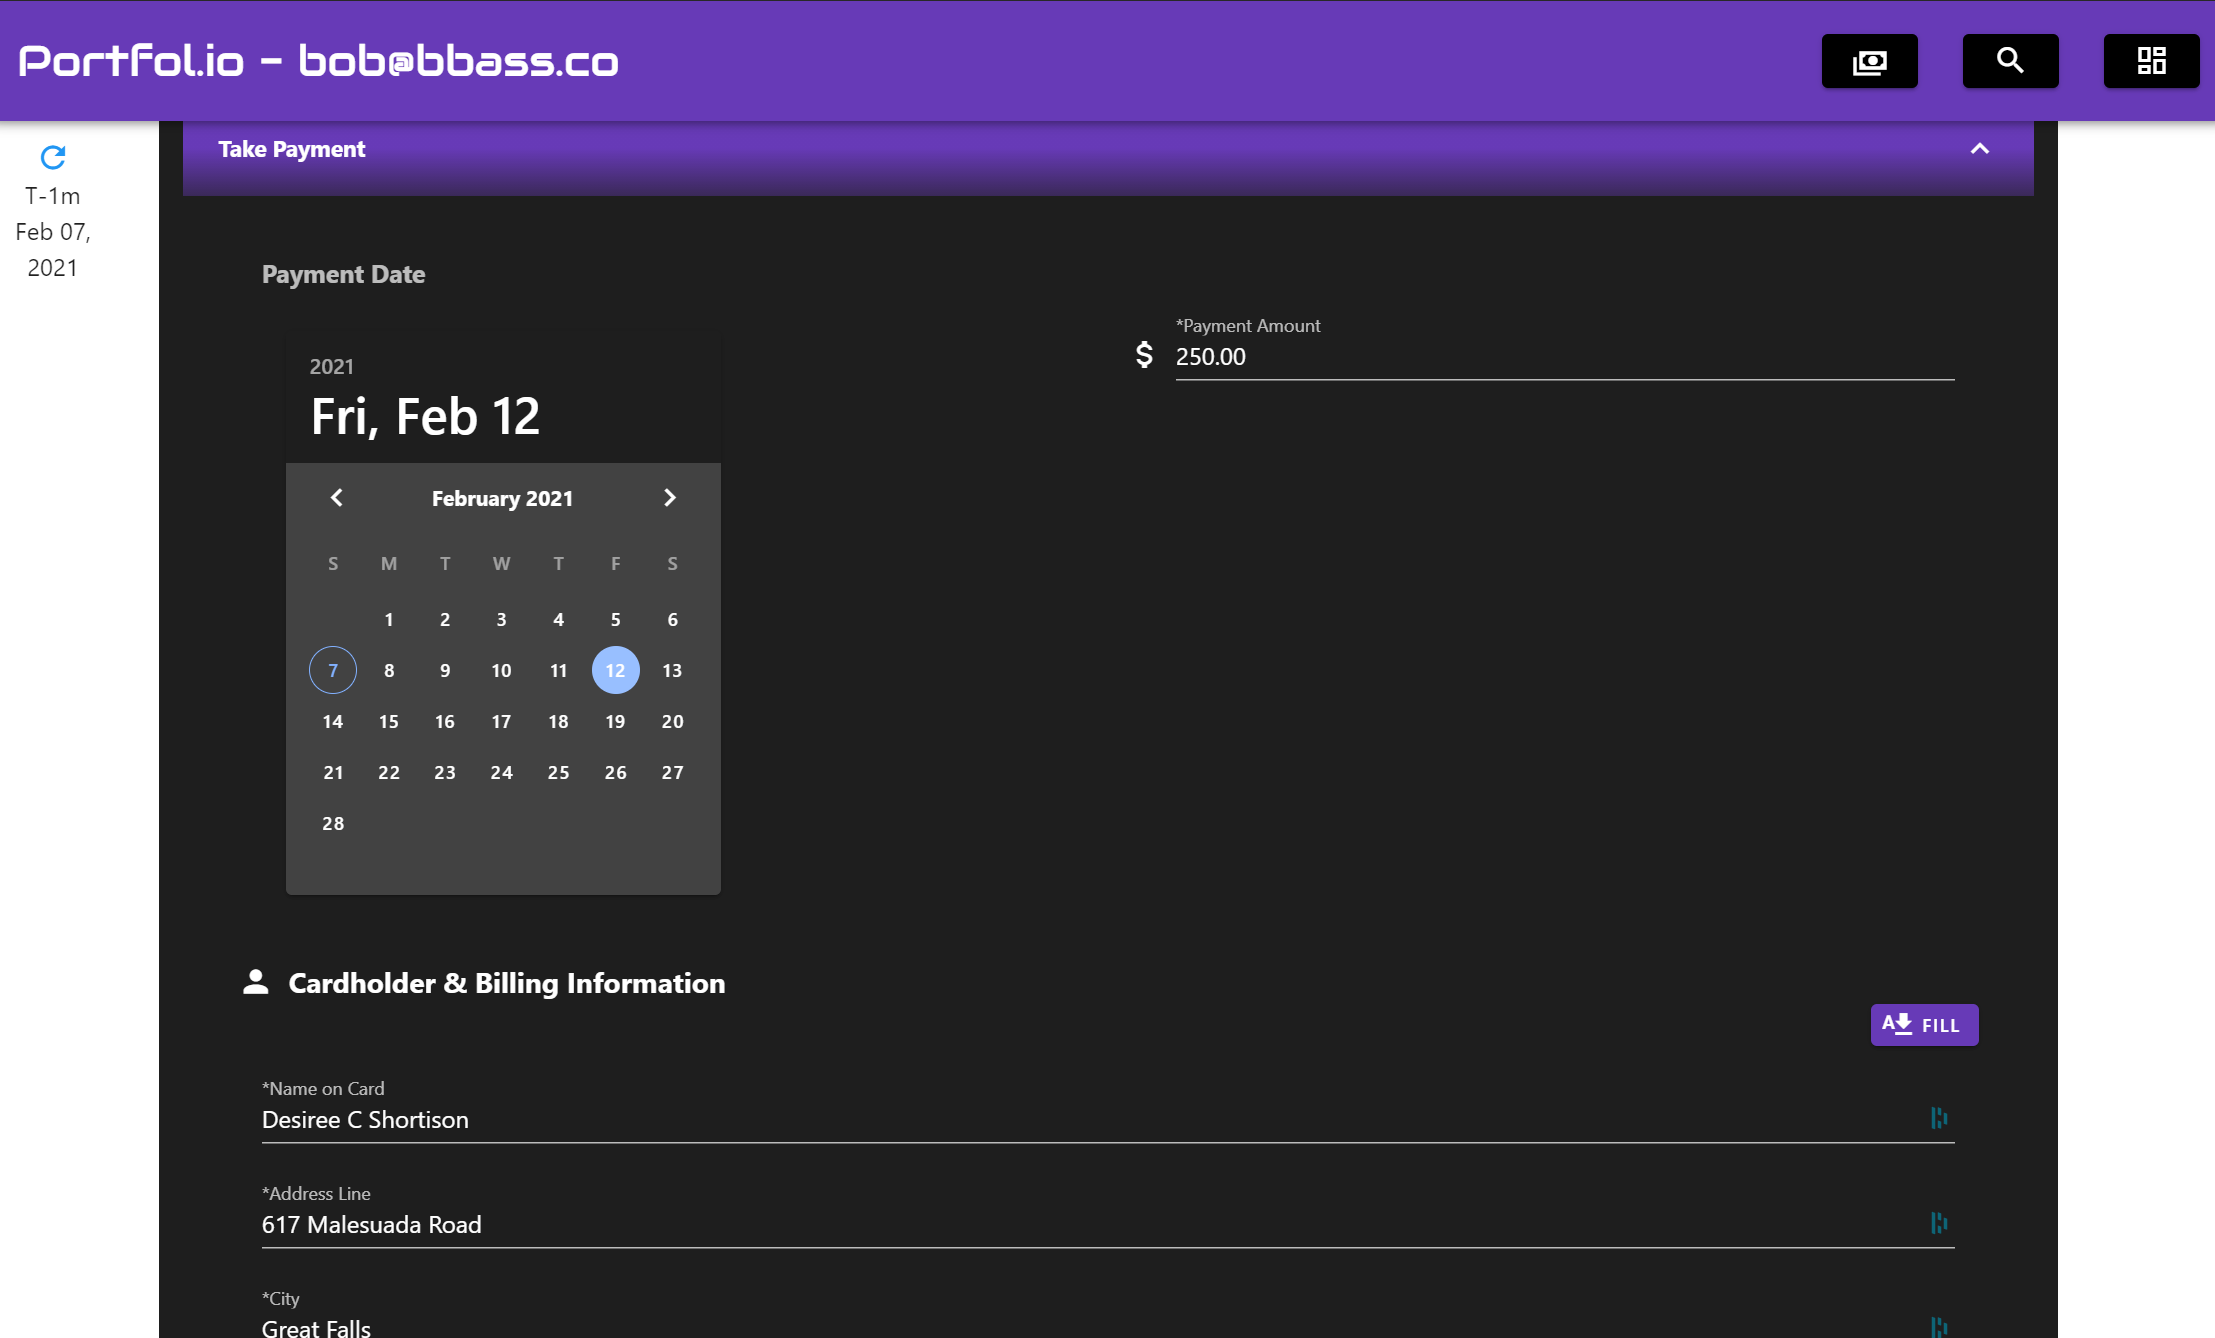Screen dimensions: 2215x1338
Task: Click autofill icon on Address Line field
Action: tap(1939, 1223)
